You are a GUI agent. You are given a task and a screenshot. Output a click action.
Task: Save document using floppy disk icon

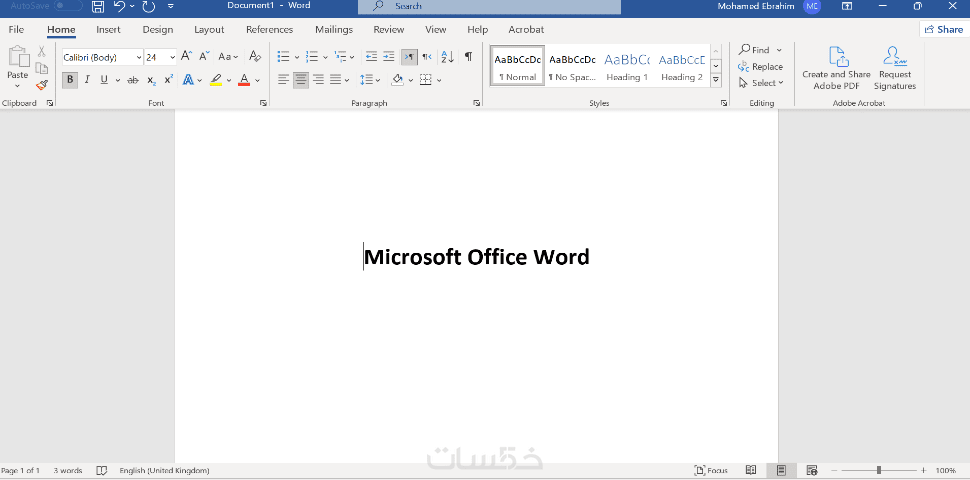(x=98, y=7)
